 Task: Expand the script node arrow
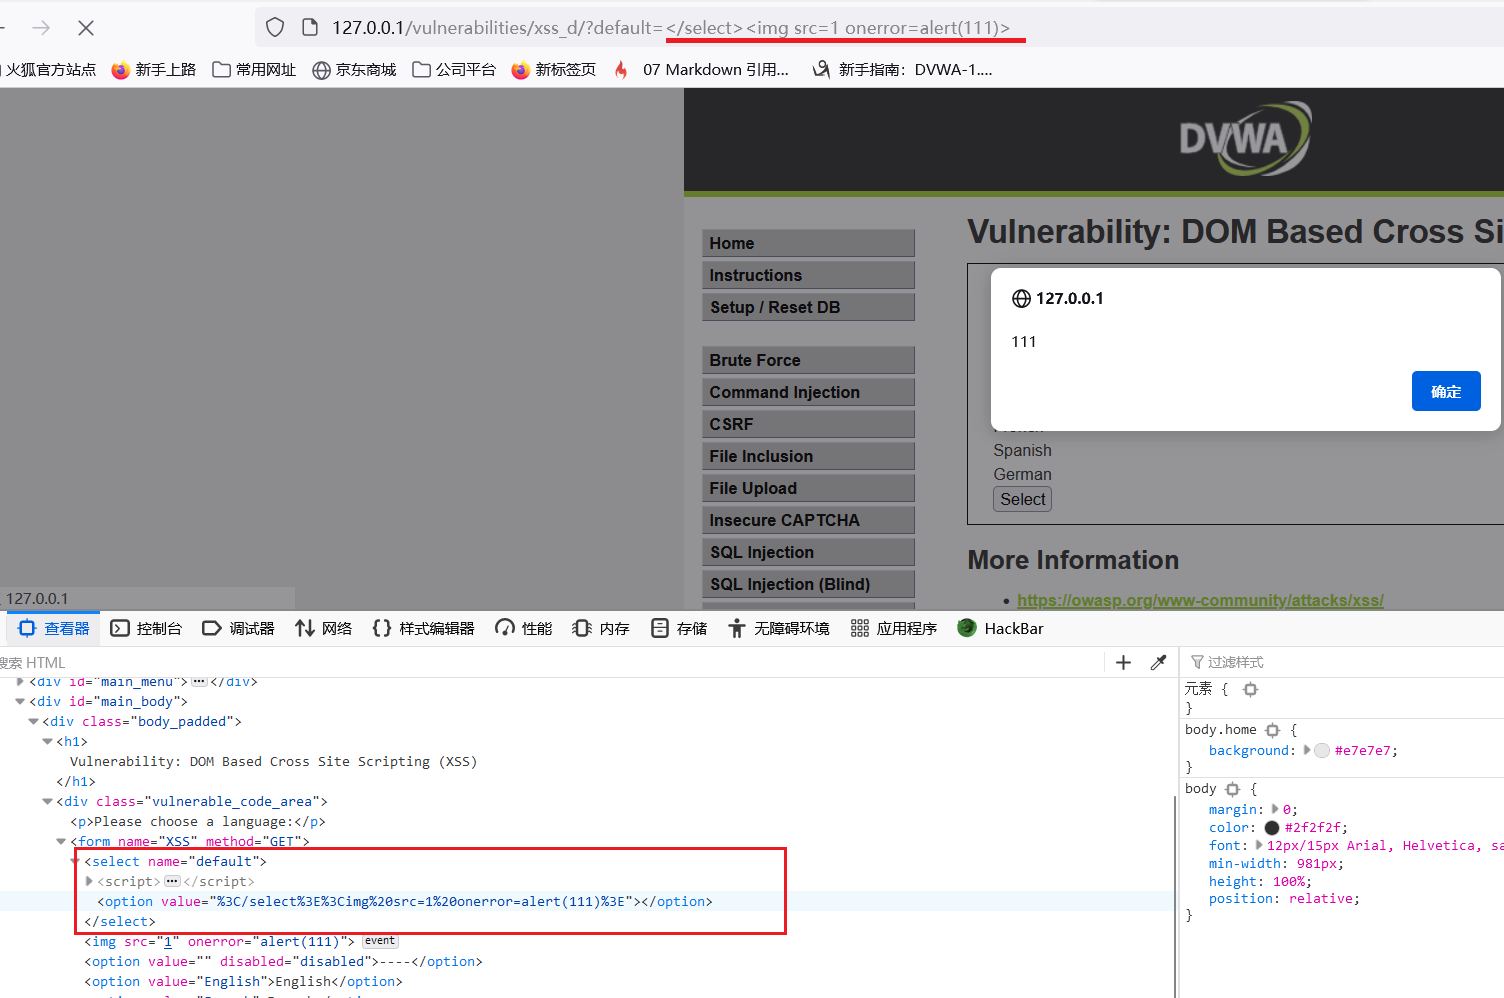point(89,881)
